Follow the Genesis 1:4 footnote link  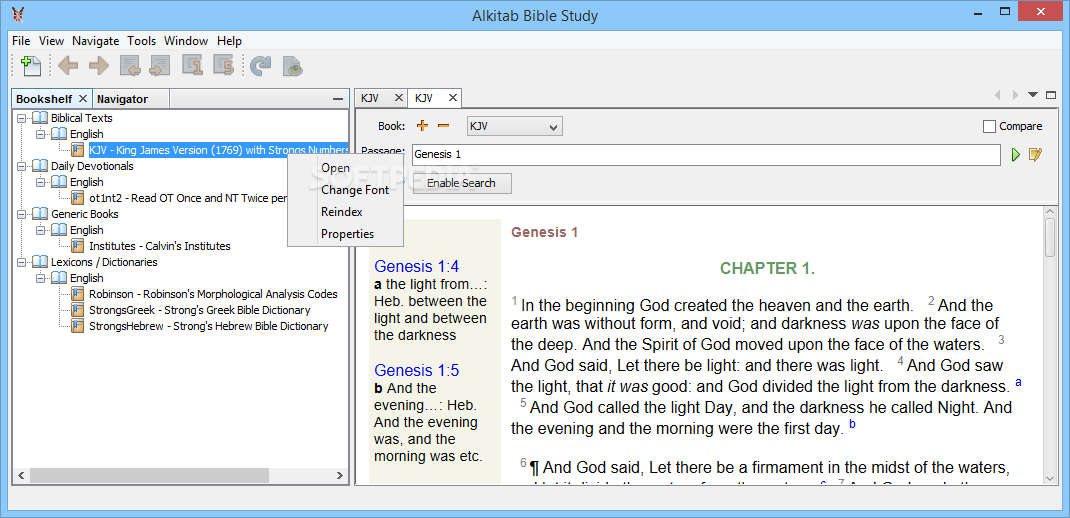tap(416, 266)
